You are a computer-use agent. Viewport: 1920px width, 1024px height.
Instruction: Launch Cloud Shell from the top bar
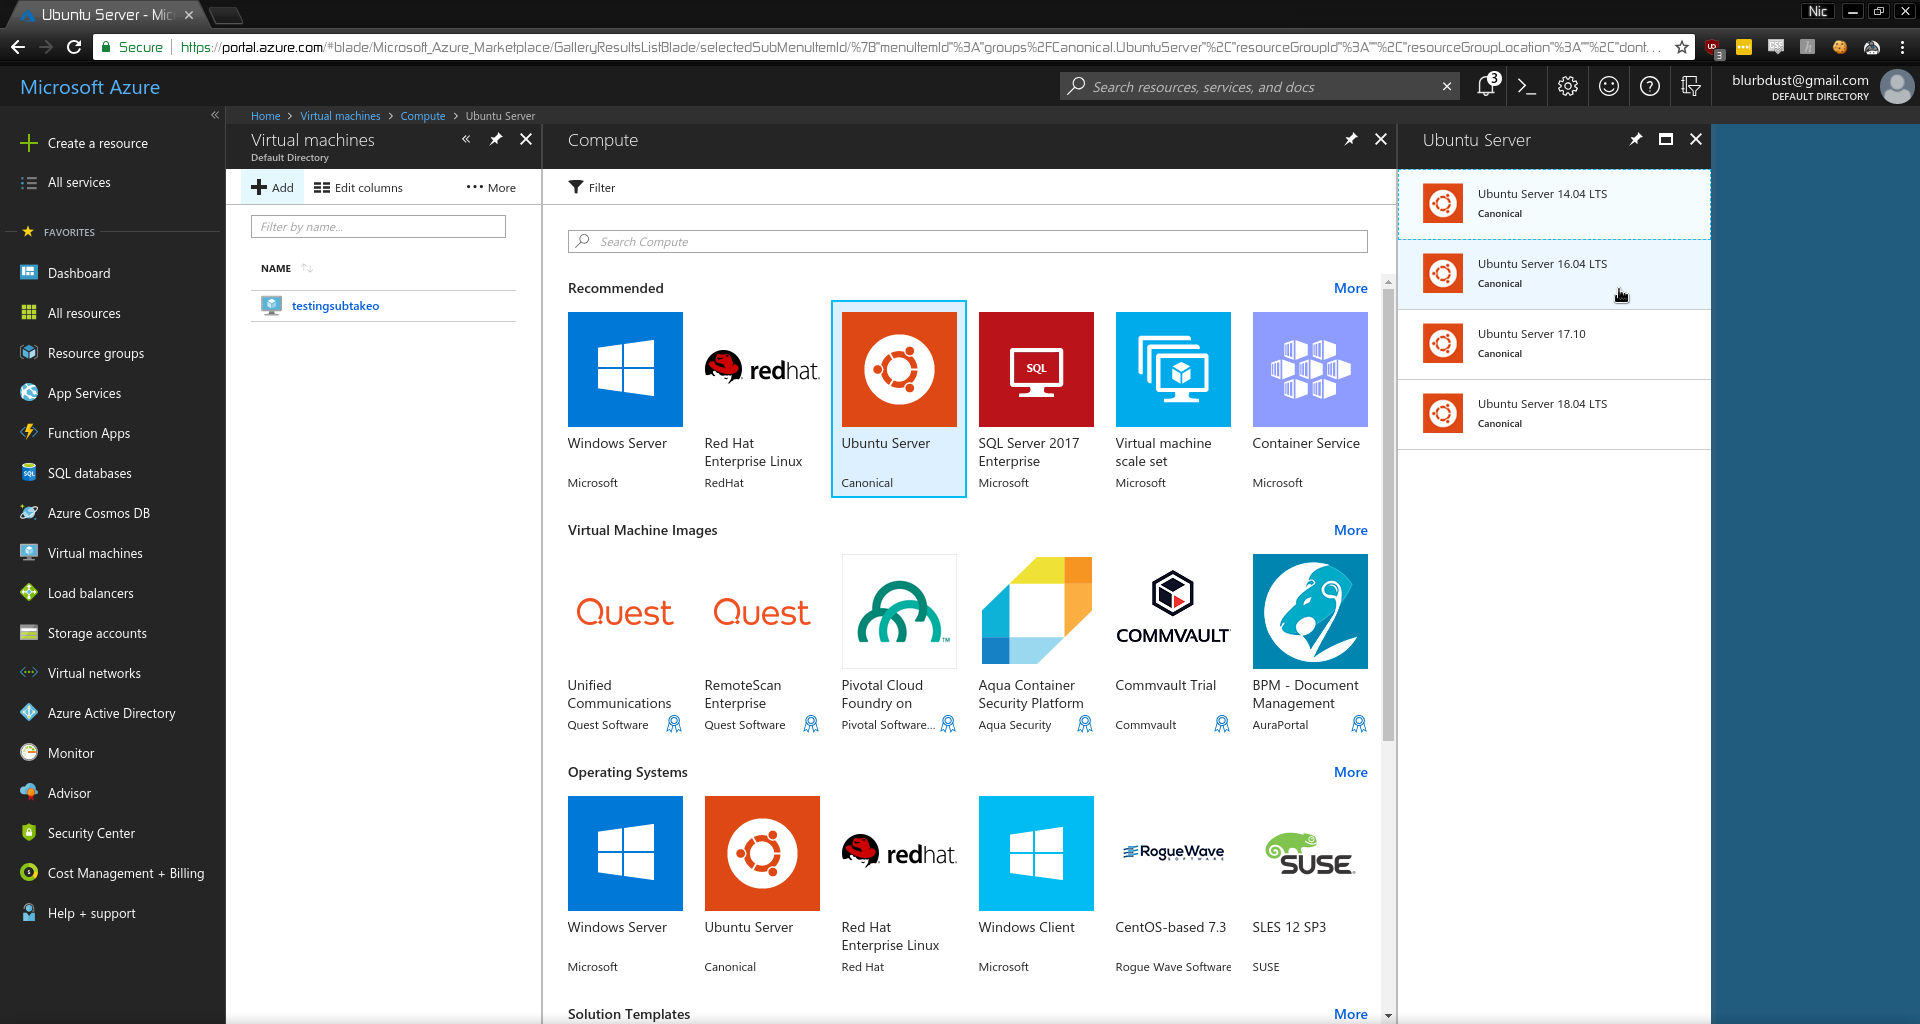1527,87
